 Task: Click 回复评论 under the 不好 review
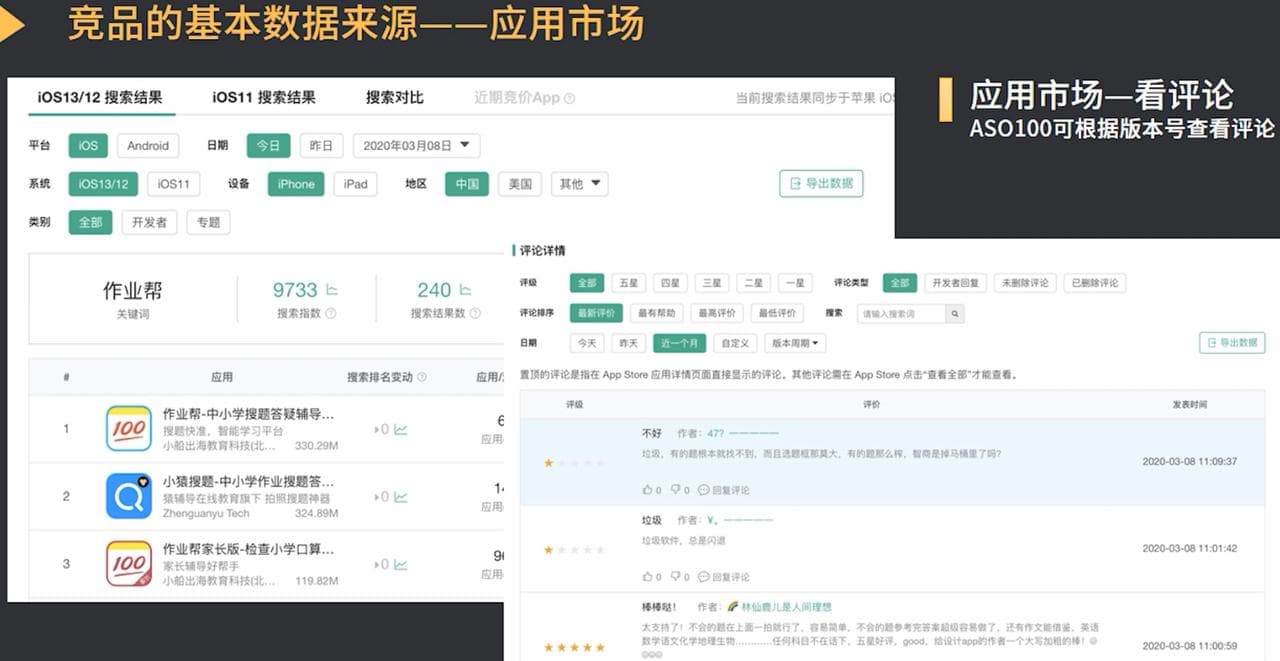coord(723,490)
